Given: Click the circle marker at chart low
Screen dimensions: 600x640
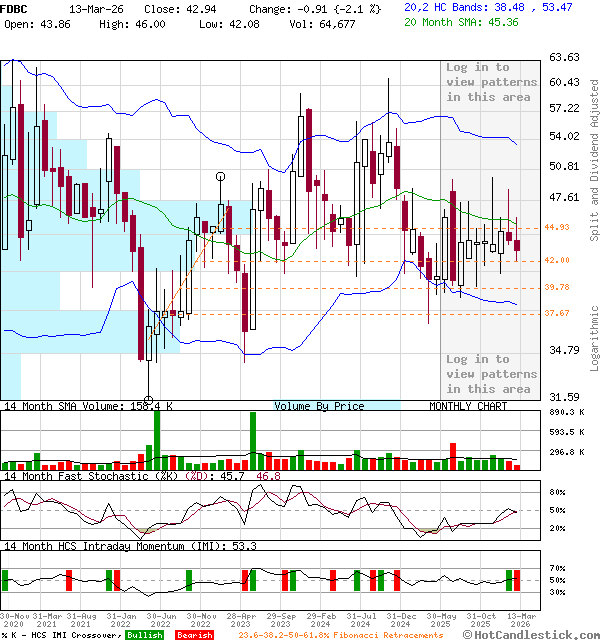Looking at the screenshot, I should tap(148, 397).
